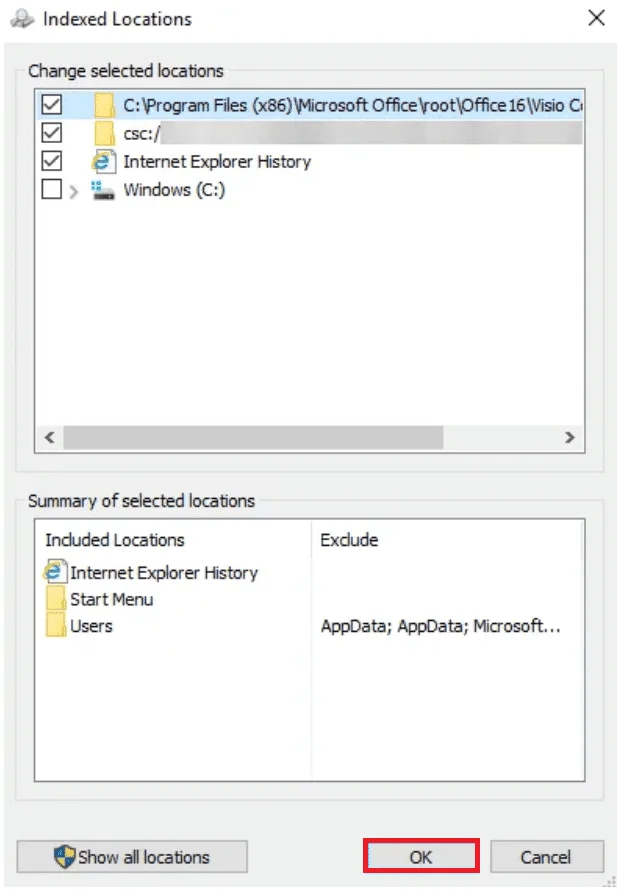Expand the Windows (C:) tree node

click(74, 191)
